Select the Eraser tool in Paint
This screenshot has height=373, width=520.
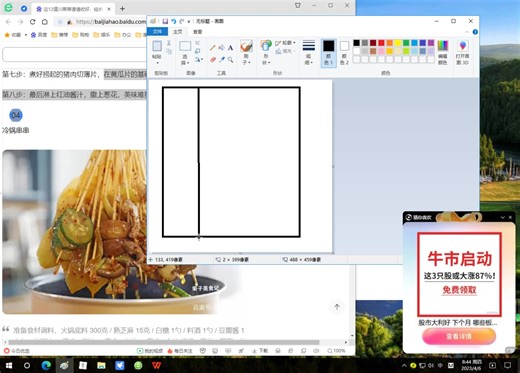pos(213,60)
